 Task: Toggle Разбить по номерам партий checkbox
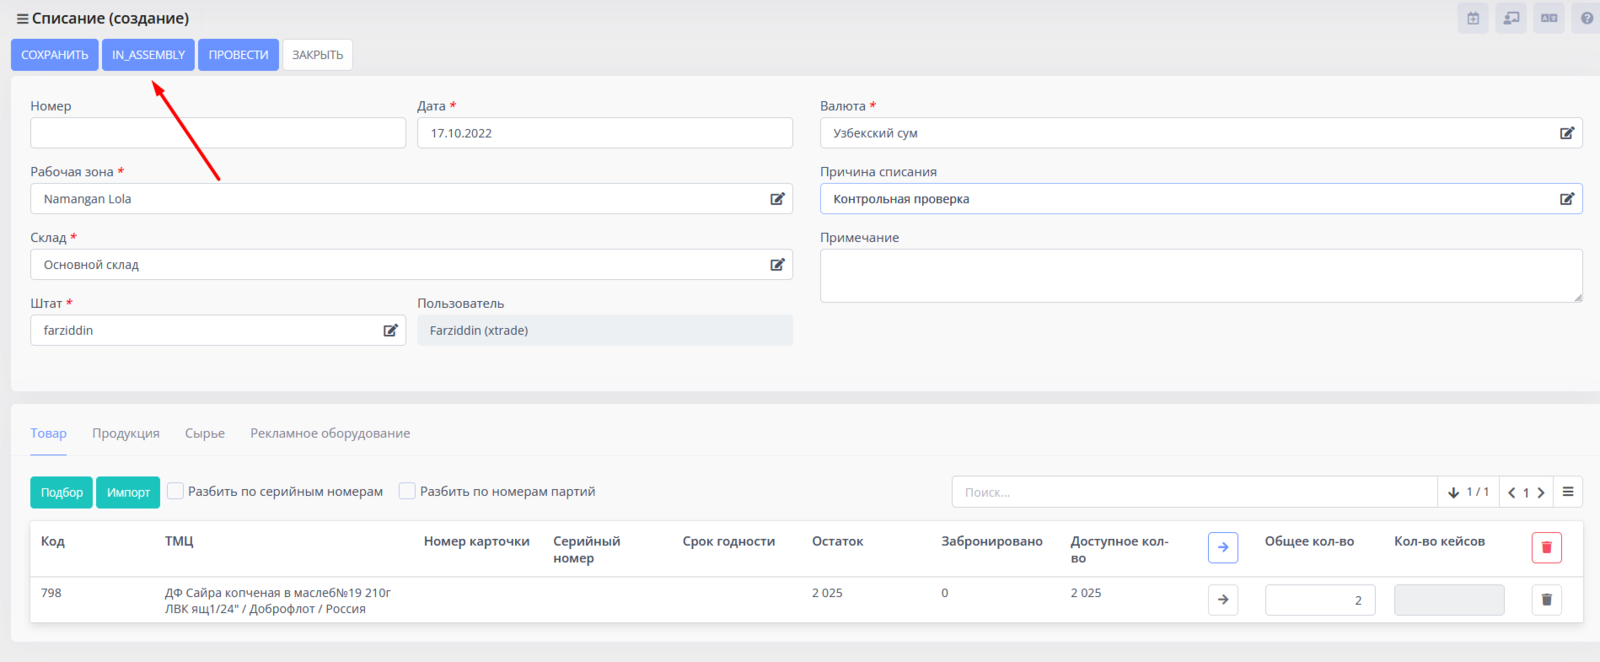(x=407, y=491)
